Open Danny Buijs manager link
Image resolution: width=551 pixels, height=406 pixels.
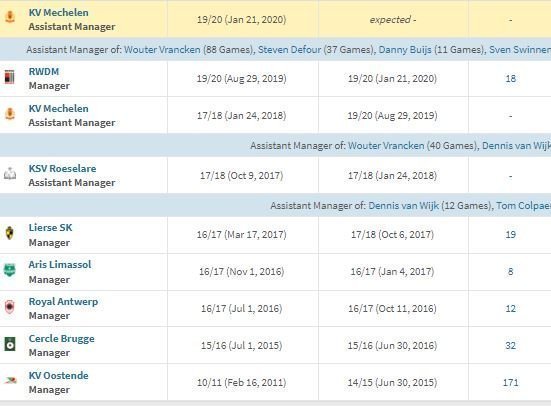(x=405, y=50)
